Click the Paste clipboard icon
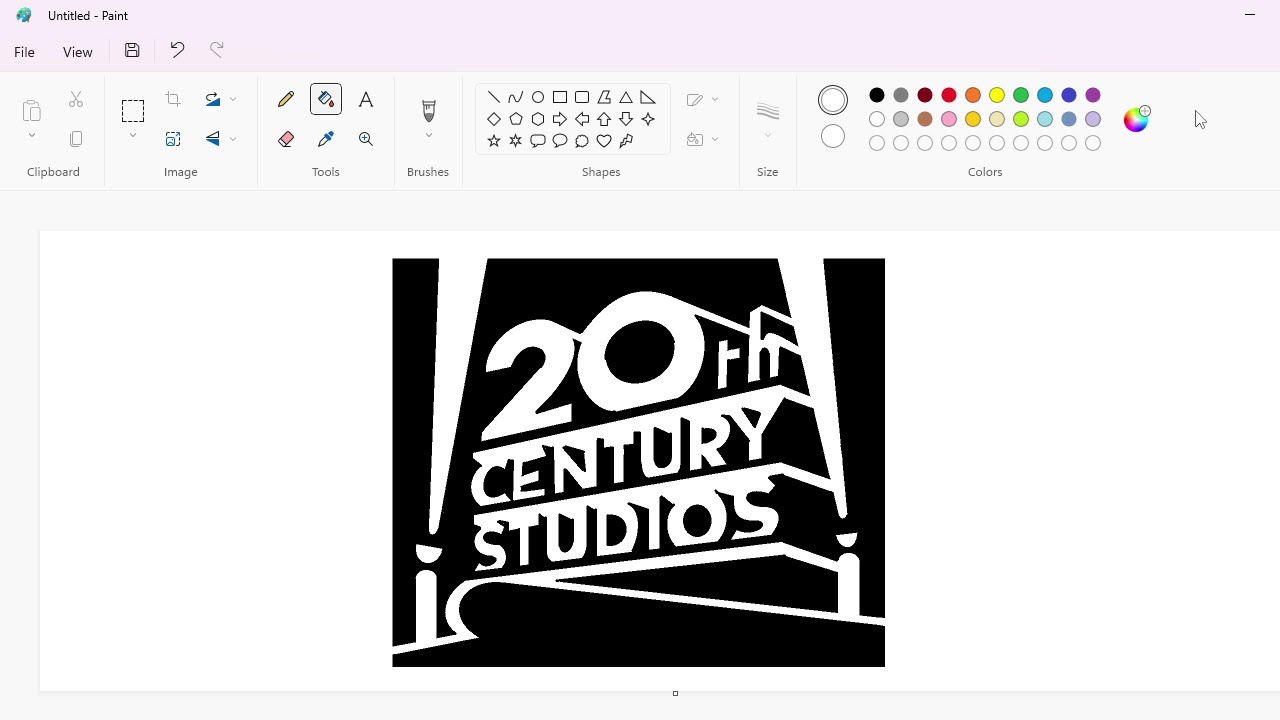The image size is (1280, 720). [32, 110]
